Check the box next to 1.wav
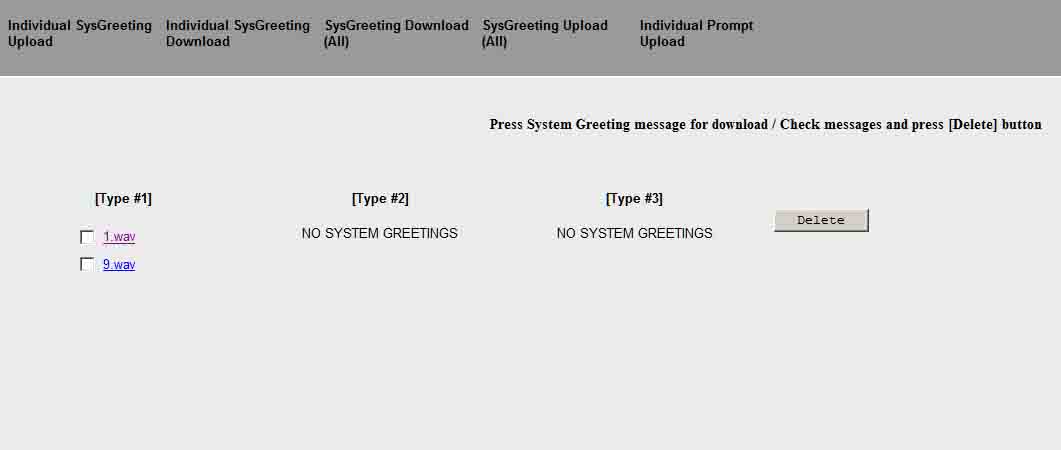Image resolution: width=1061 pixels, height=450 pixels. pyautogui.click(x=87, y=237)
